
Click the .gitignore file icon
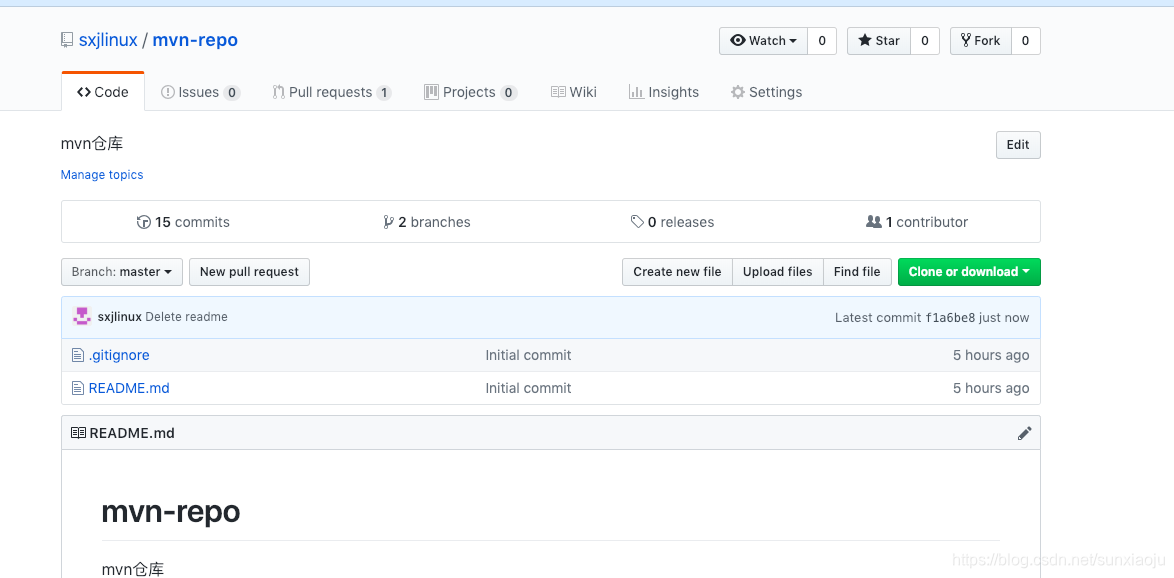pyautogui.click(x=78, y=355)
